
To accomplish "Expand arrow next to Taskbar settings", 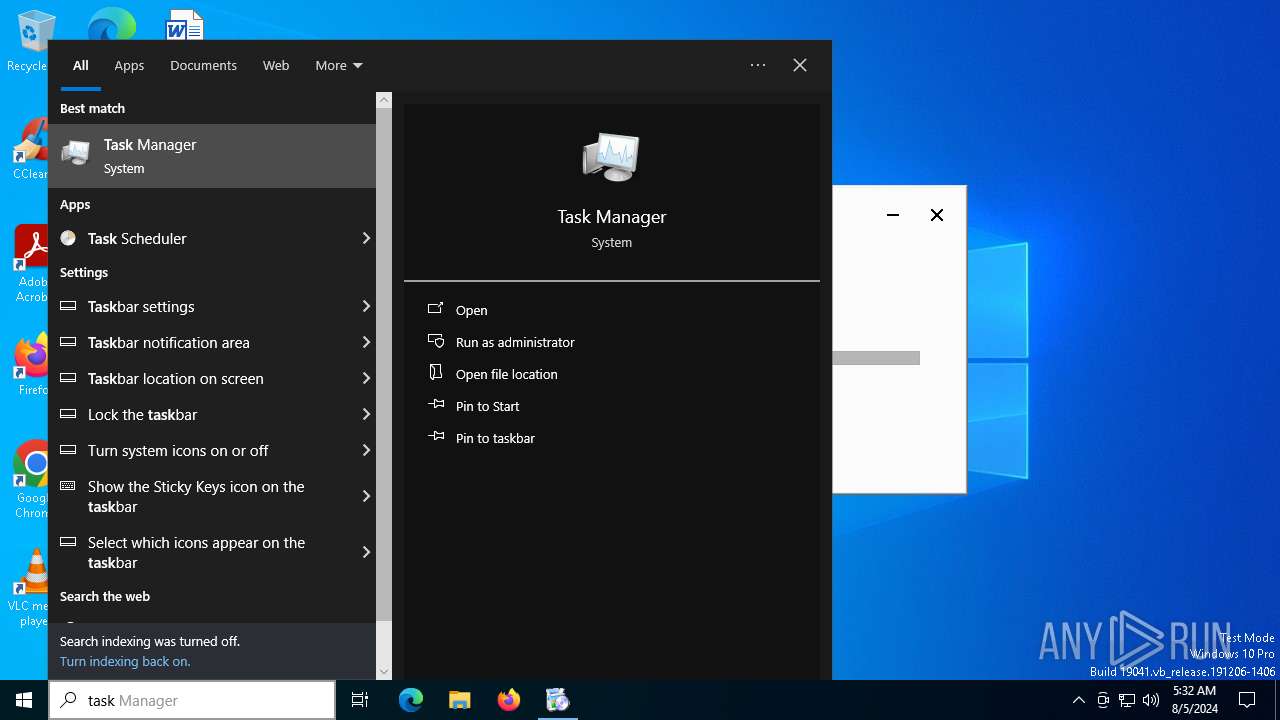I will [366, 306].
